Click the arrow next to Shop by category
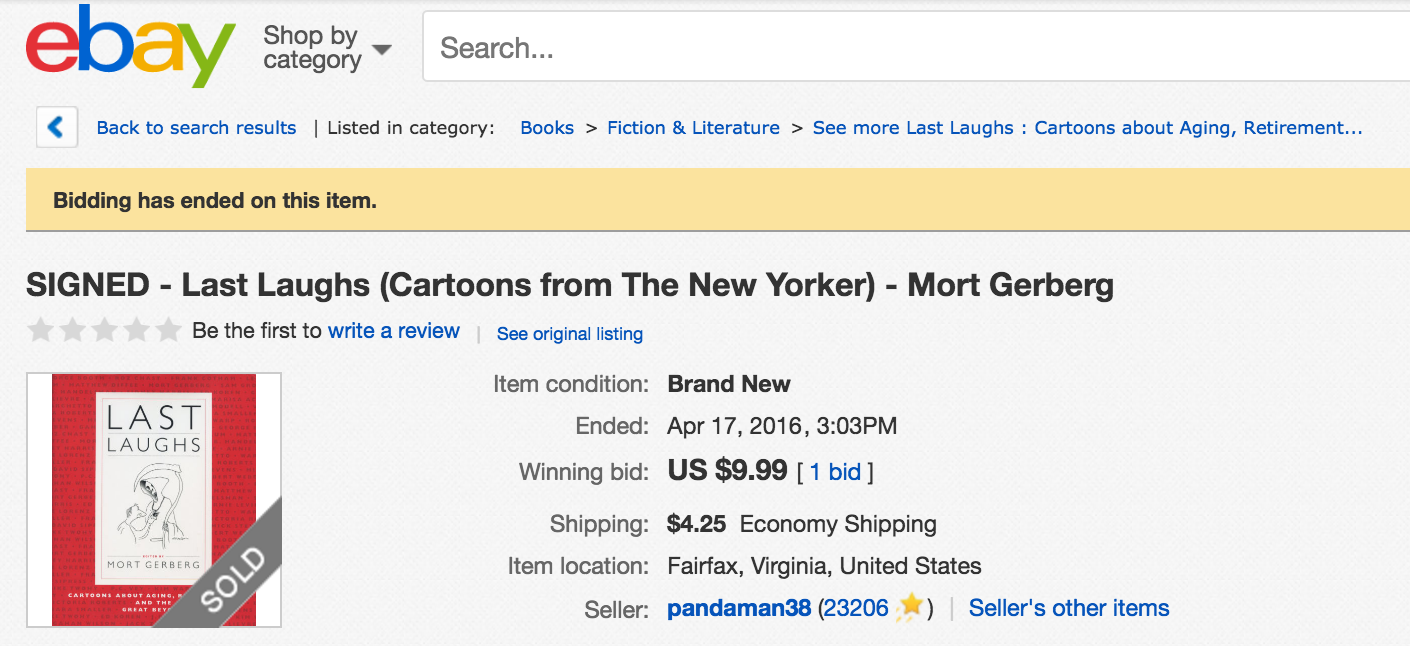The width and height of the screenshot is (1410, 646). pyautogui.click(x=381, y=49)
